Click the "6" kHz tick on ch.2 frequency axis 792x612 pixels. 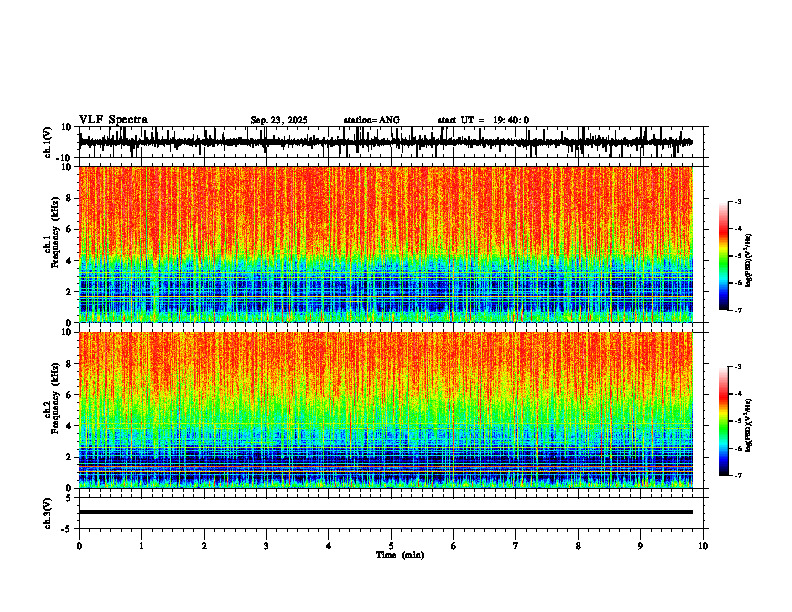pos(70,395)
